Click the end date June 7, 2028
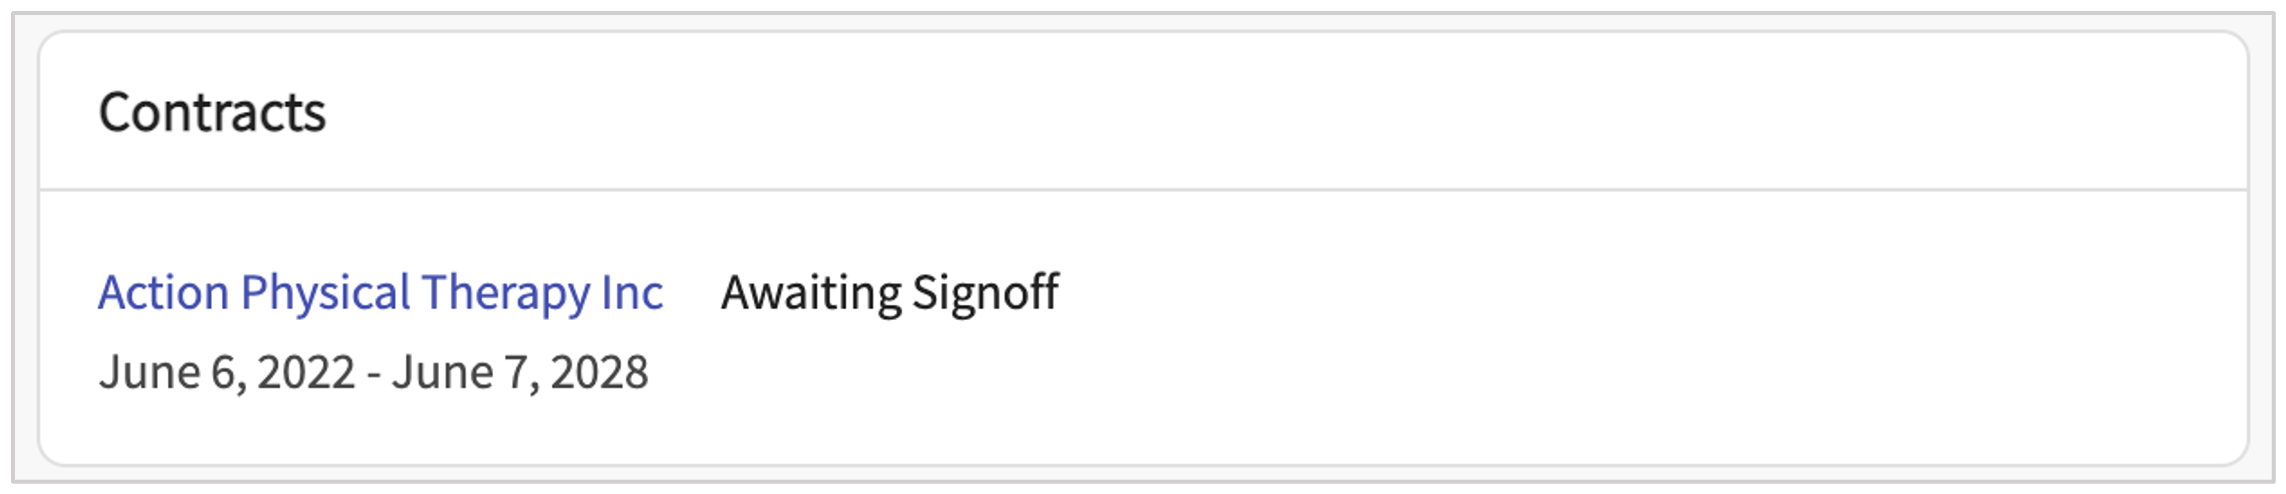2286x494 pixels. tap(520, 372)
